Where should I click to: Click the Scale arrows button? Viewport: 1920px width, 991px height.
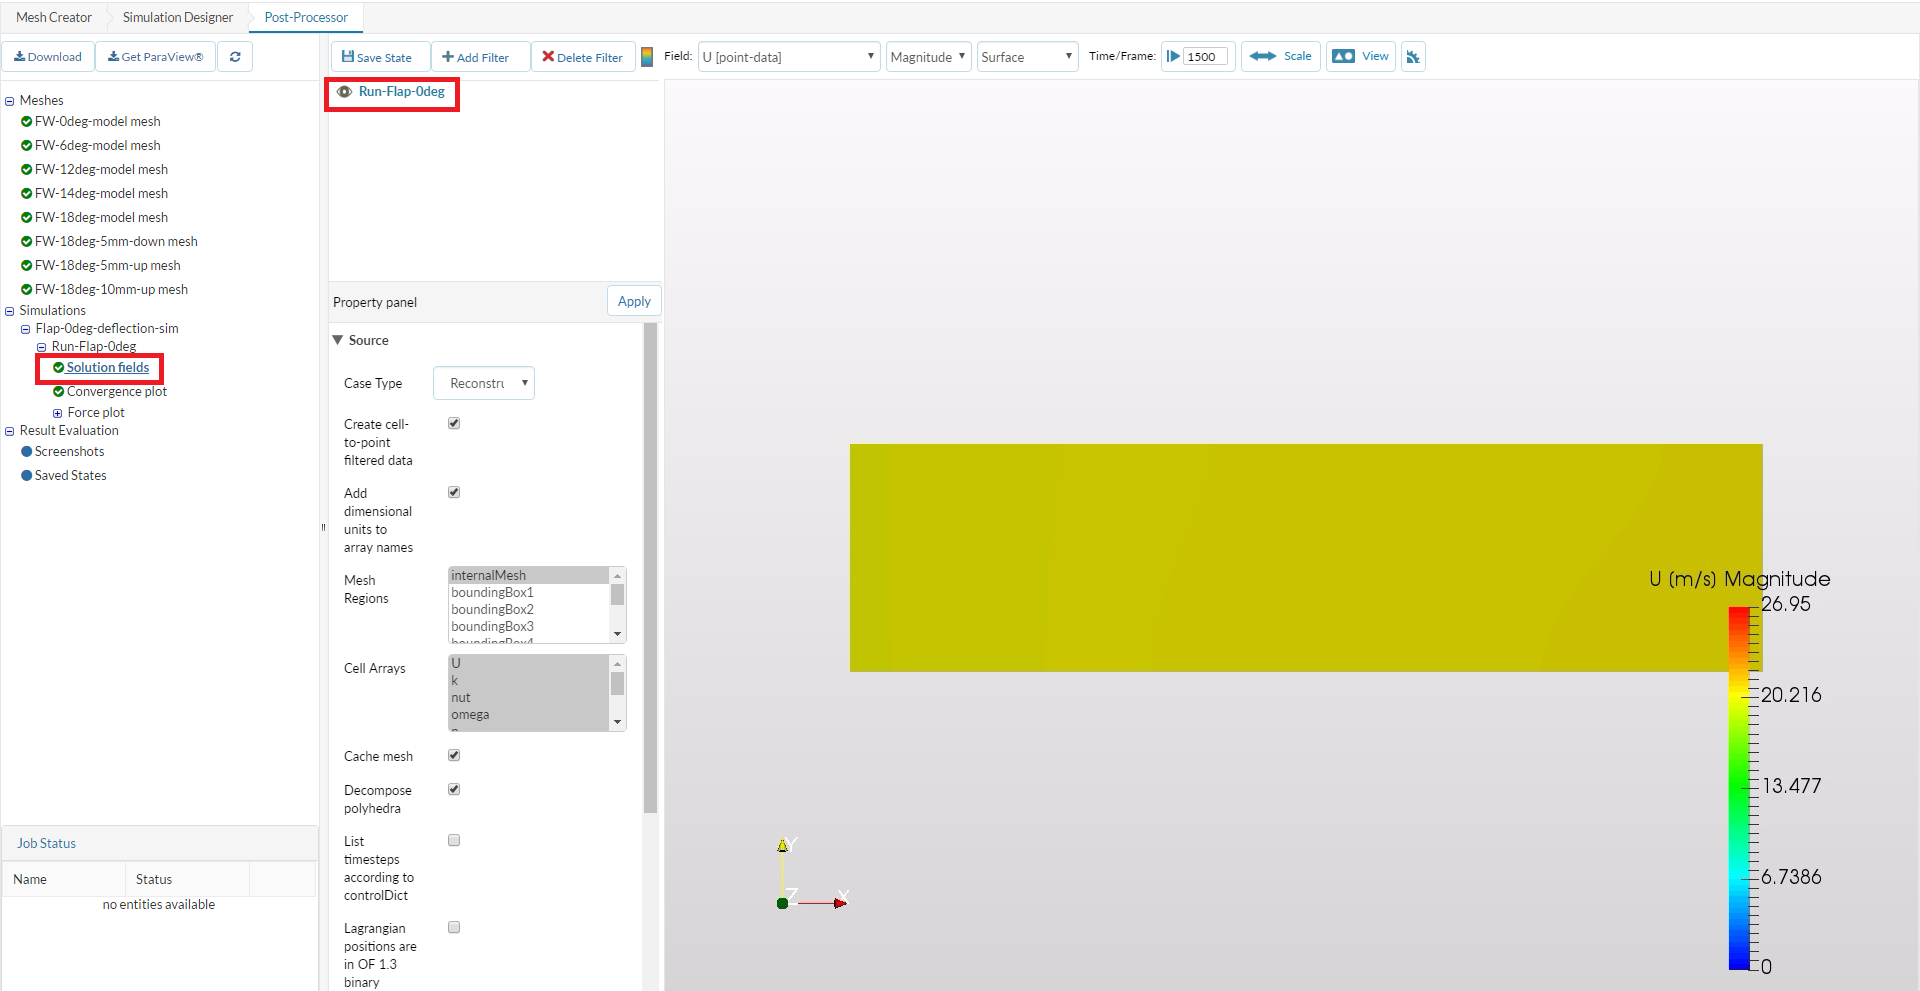pos(1281,57)
